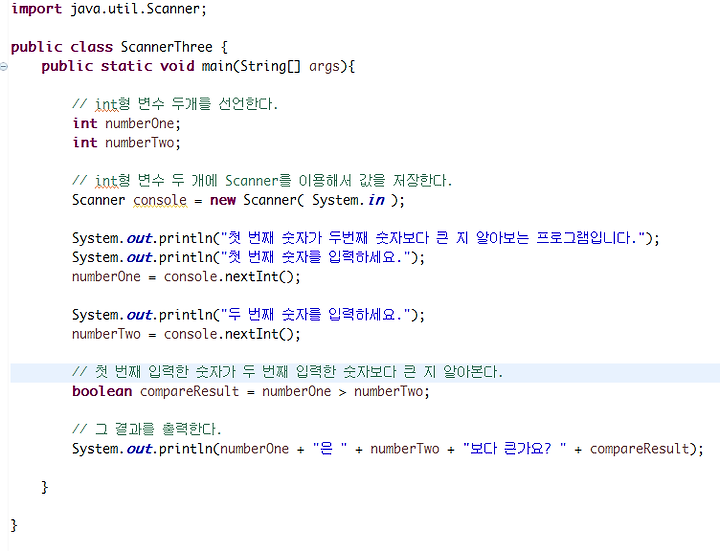Click 'String[] args' parameter

click(290, 67)
